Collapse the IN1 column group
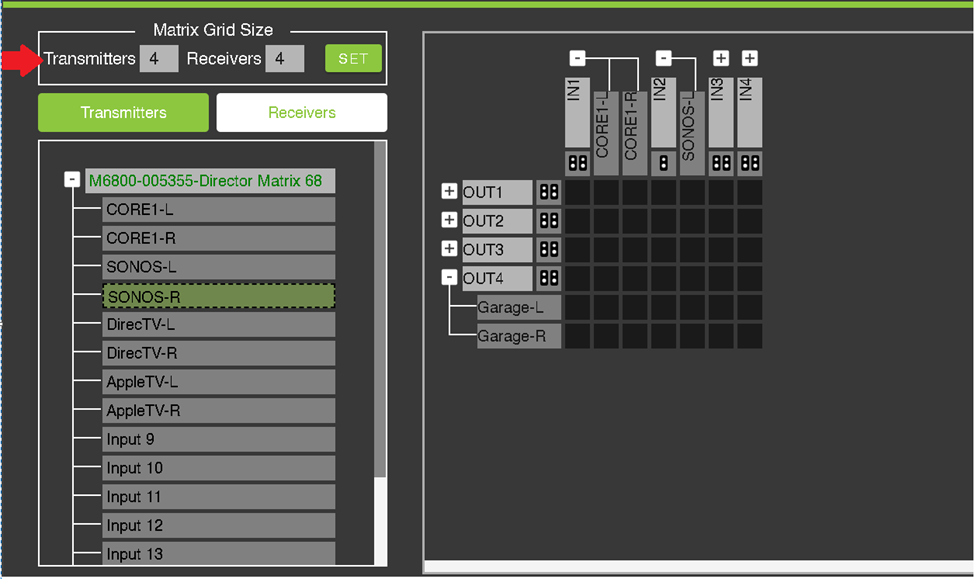975x579 pixels. click(577, 58)
